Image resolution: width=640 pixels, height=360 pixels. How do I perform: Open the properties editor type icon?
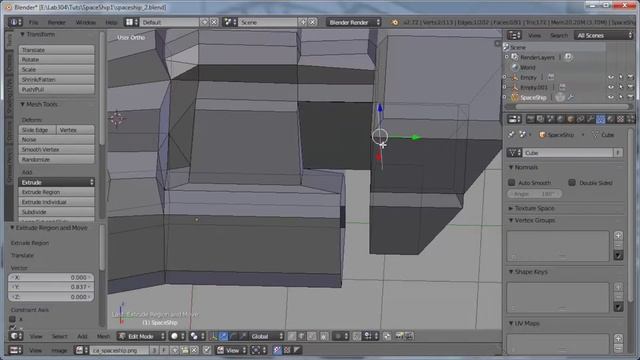tap(514, 119)
